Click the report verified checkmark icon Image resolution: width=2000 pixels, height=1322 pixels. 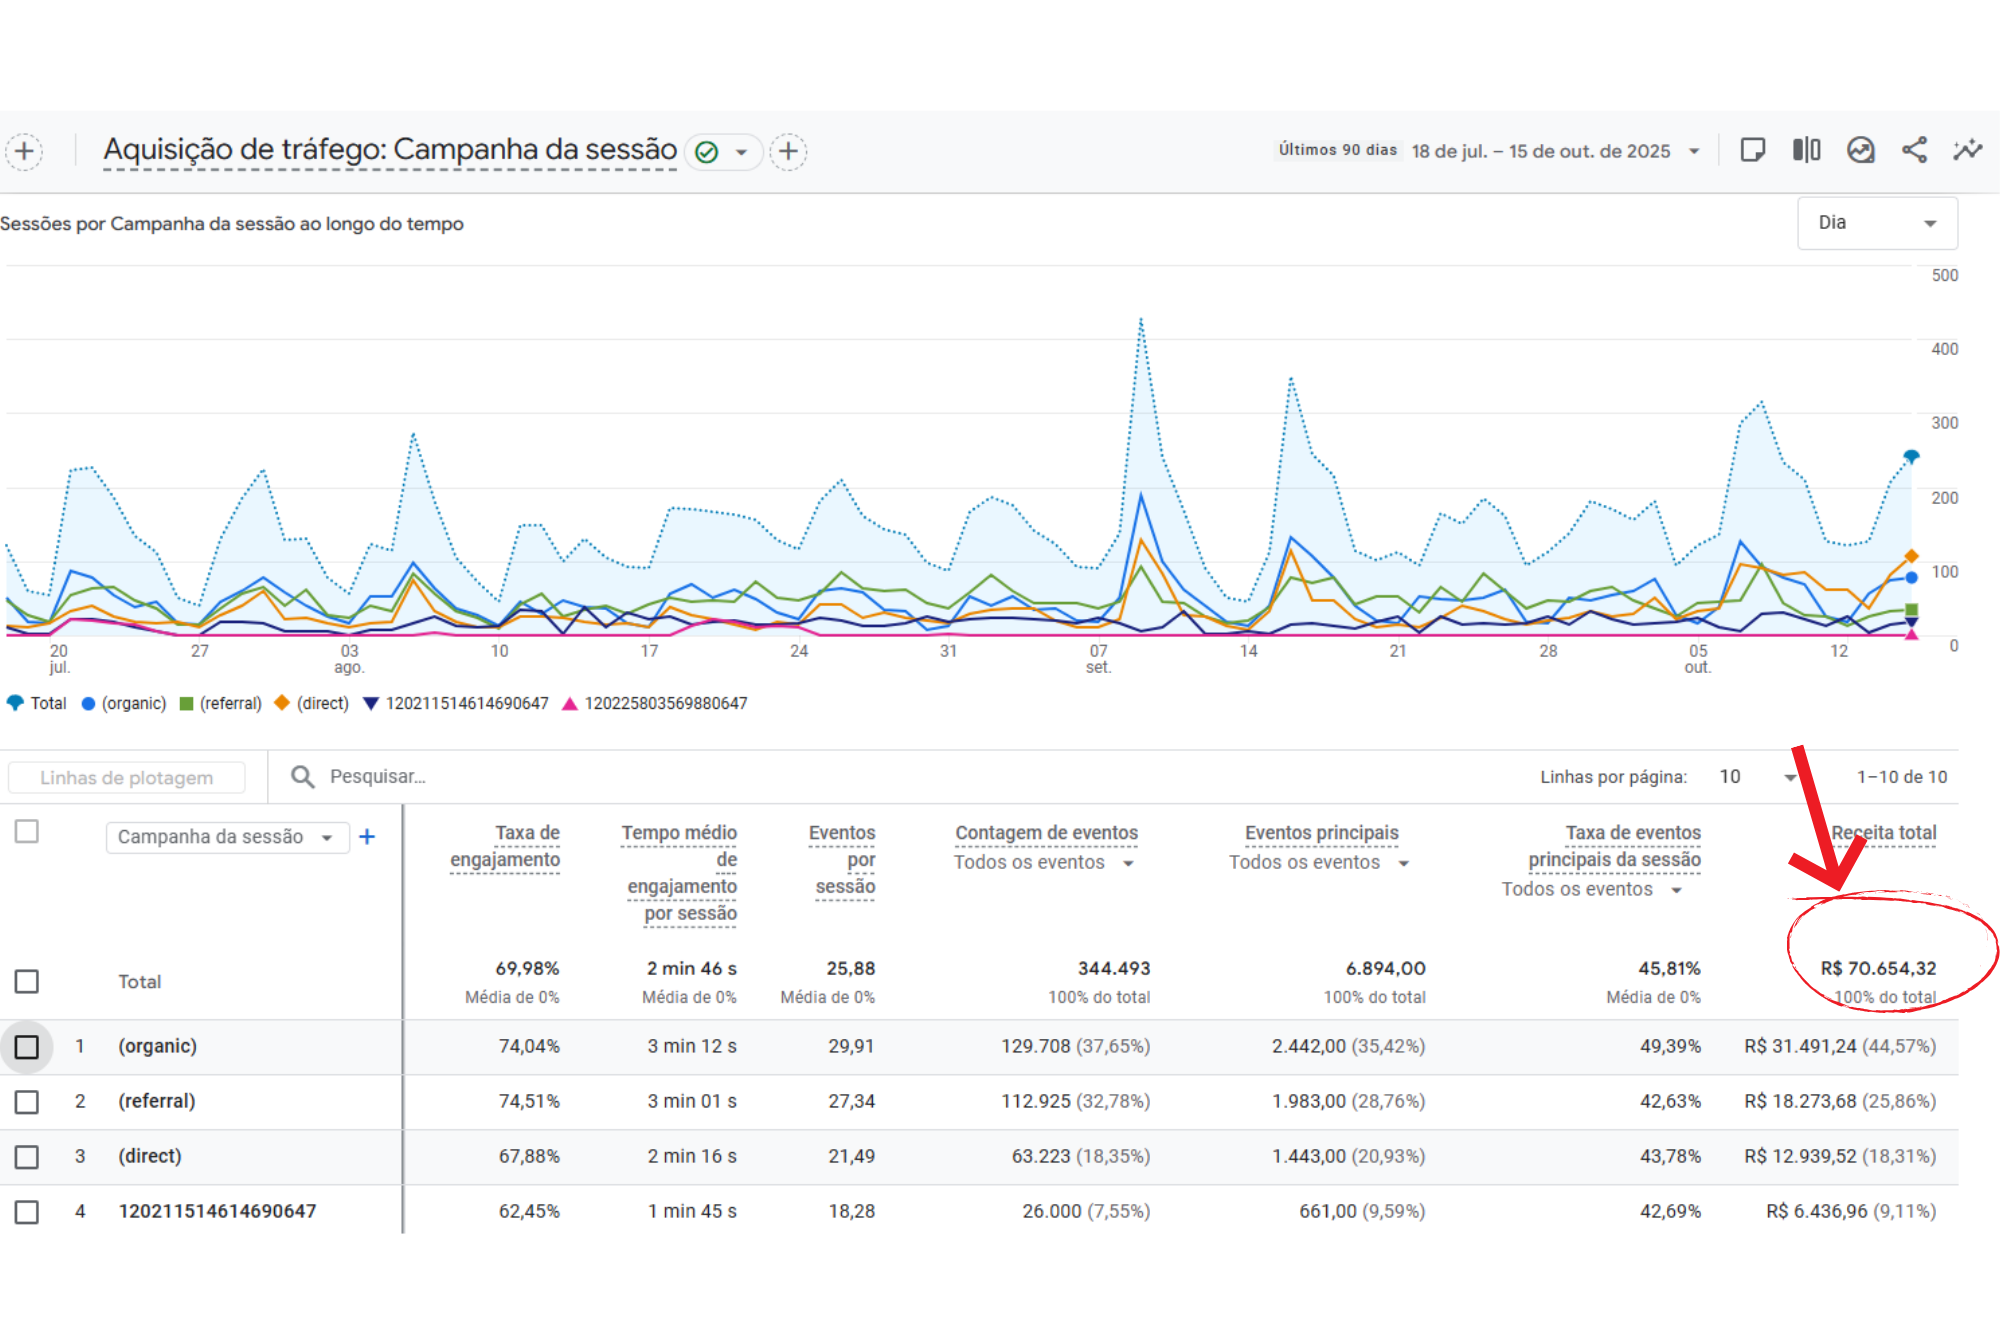[x=707, y=152]
